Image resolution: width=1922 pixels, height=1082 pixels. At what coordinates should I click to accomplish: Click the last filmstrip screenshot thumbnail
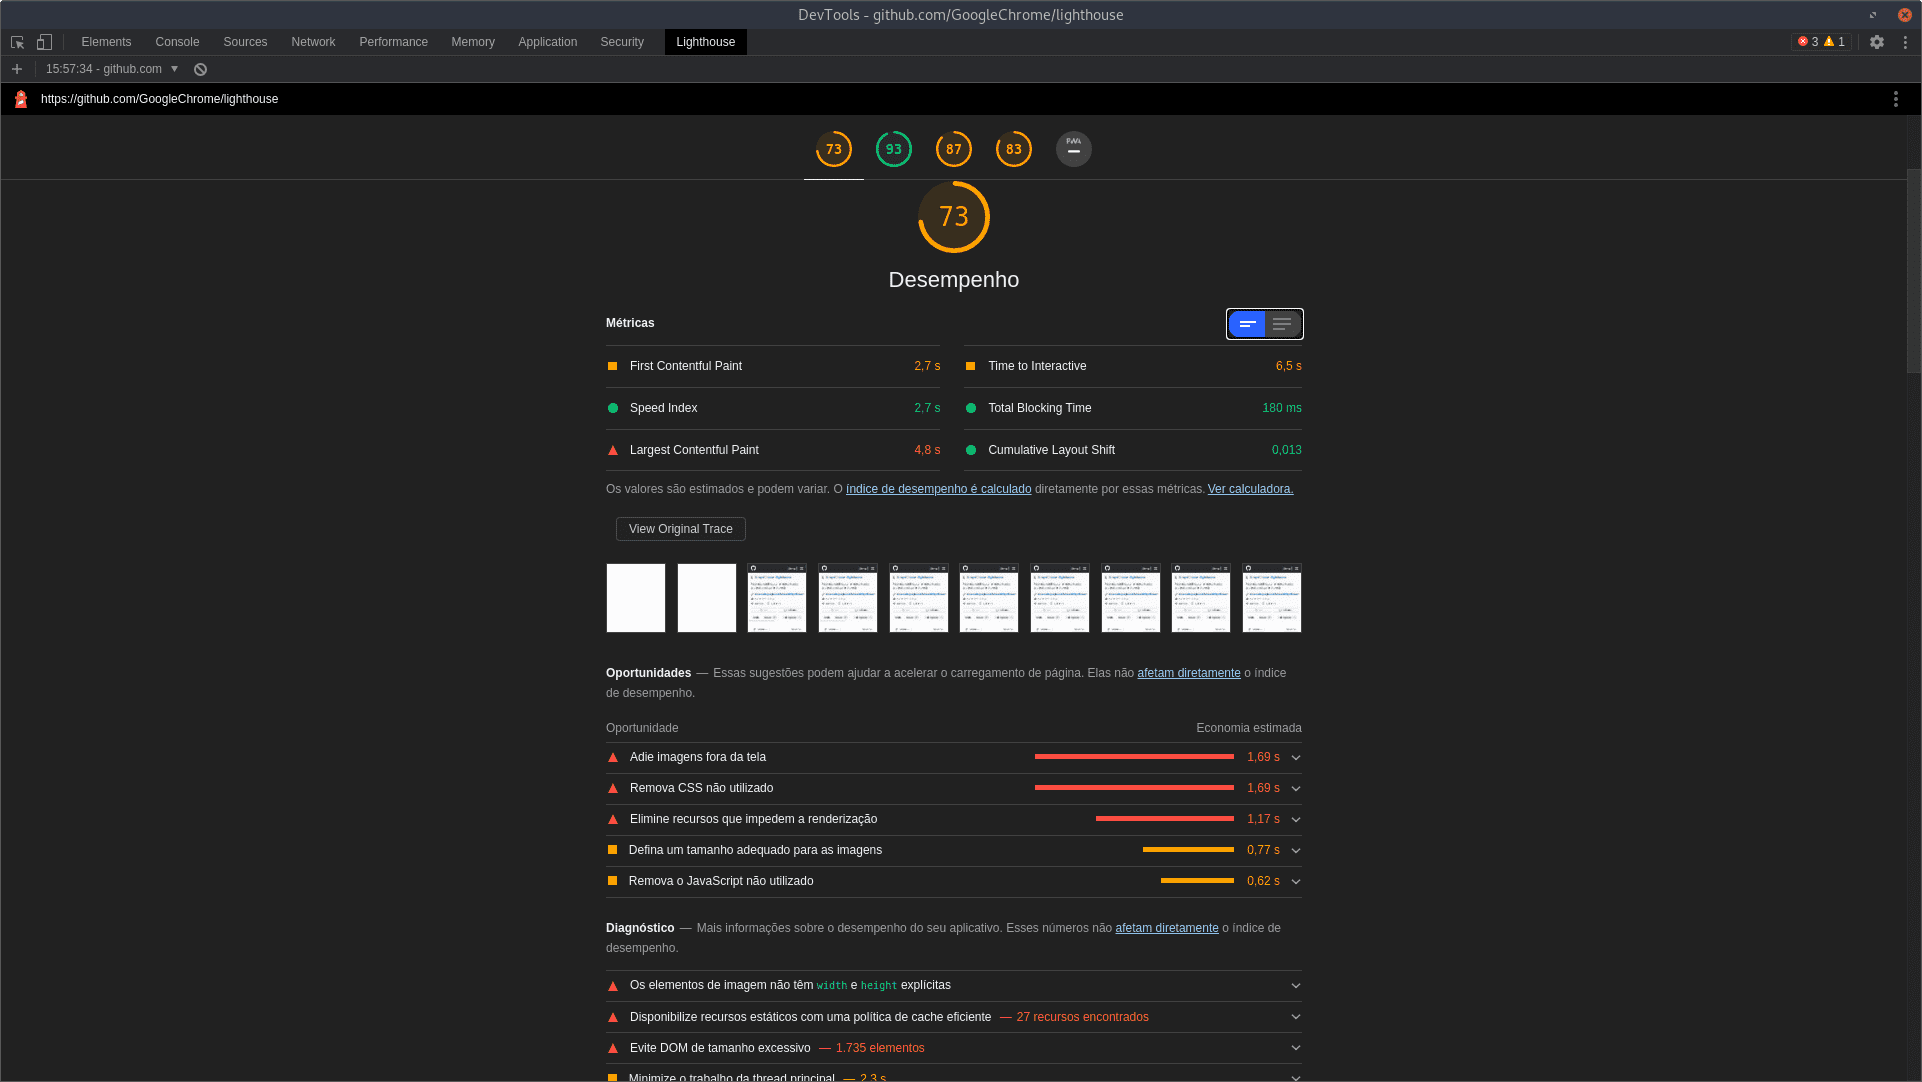tap(1272, 598)
